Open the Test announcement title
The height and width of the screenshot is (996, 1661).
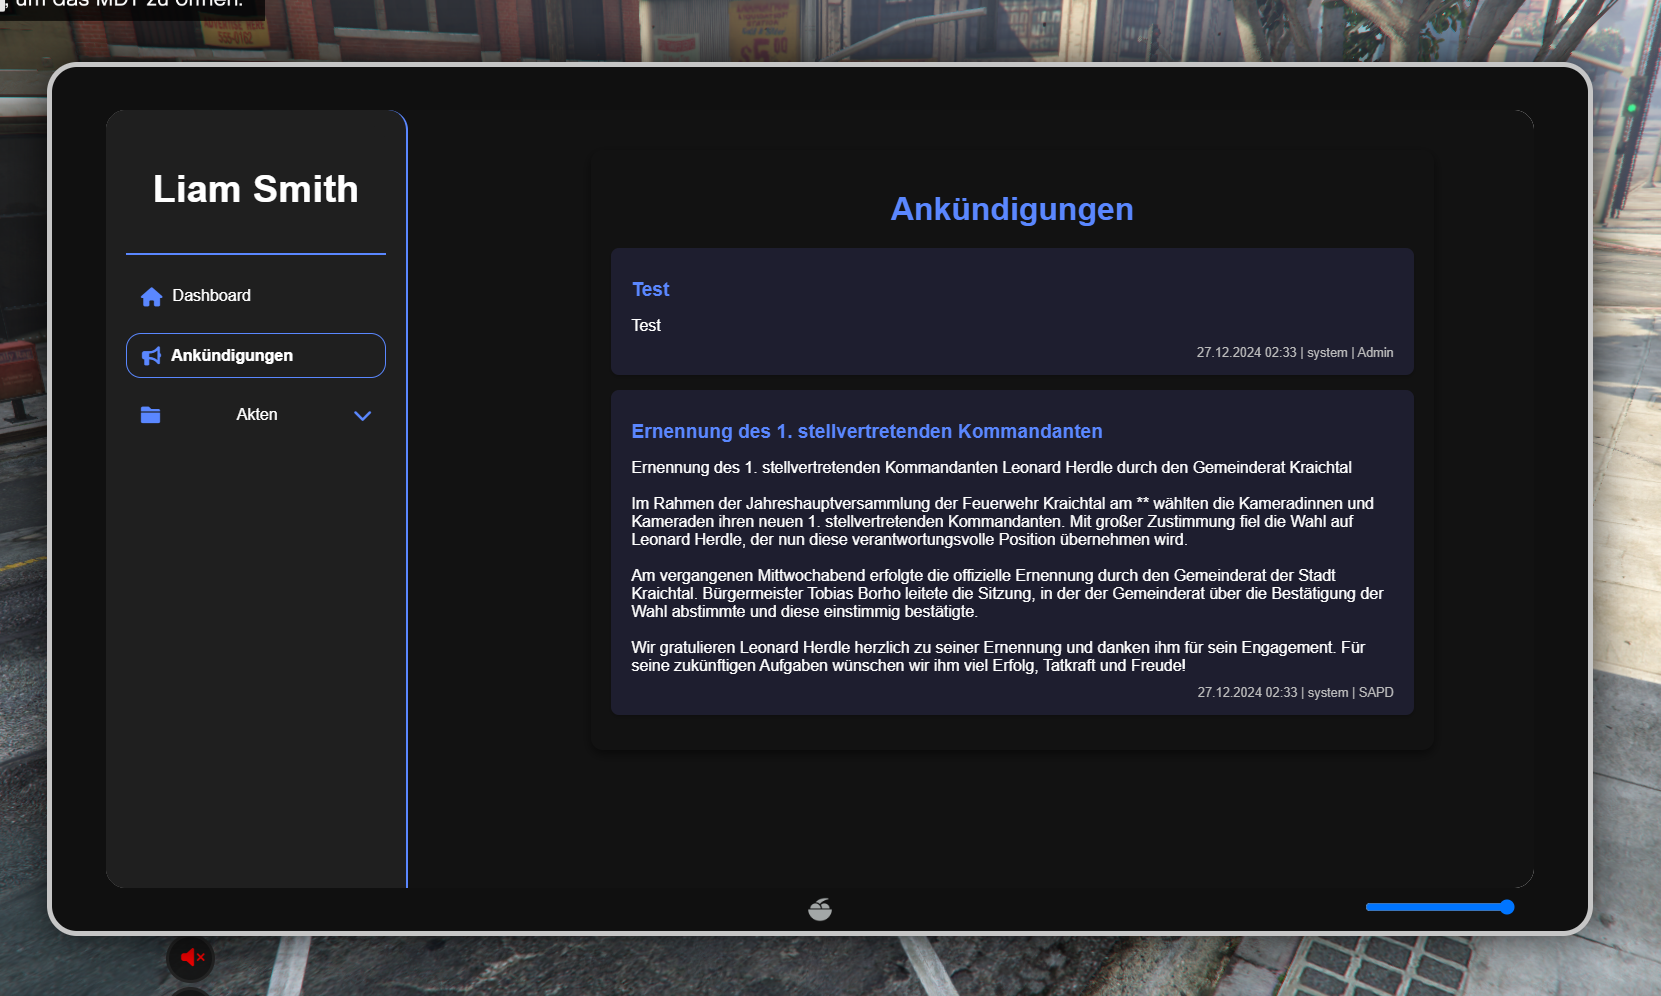pyautogui.click(x=650, y=289)
